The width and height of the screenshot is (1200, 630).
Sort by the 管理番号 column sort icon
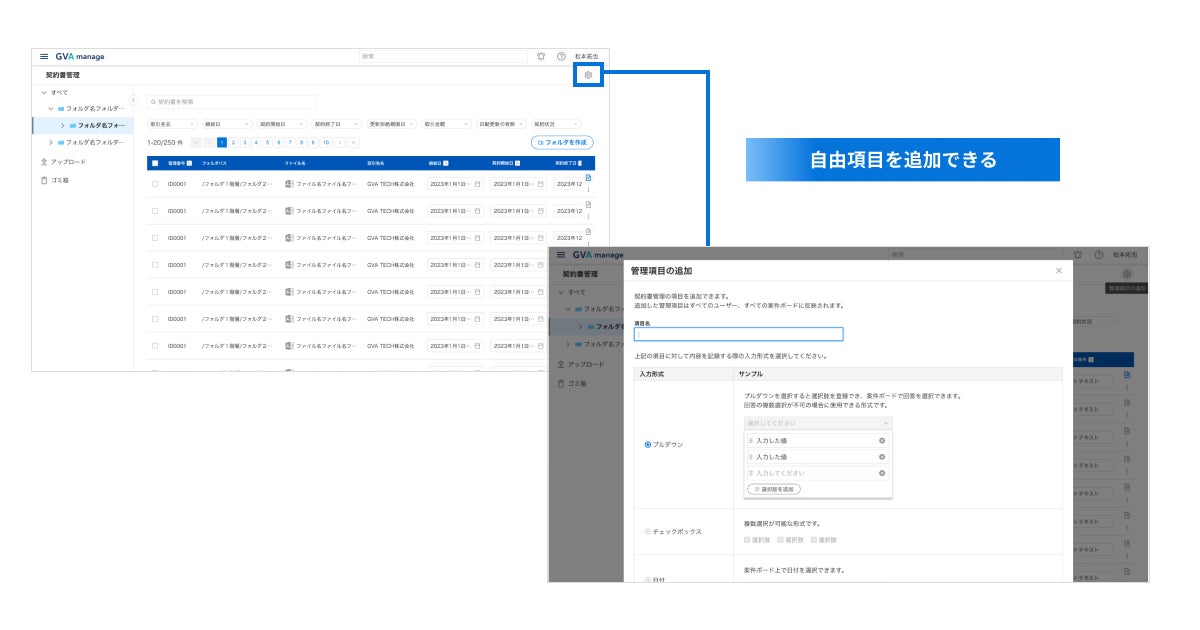tap(189, 162)
